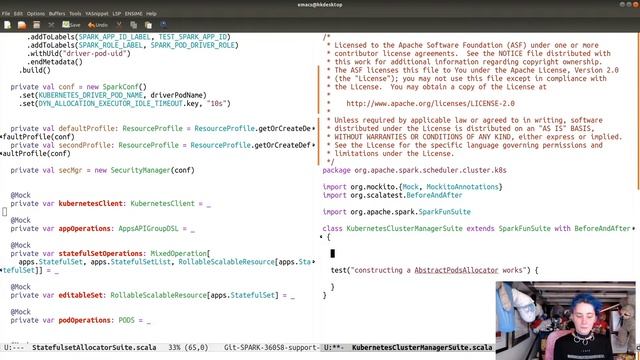Click the Cut scissors icon
The height and width of the screenshot is (360, 640).
click(x=119, y=25)
